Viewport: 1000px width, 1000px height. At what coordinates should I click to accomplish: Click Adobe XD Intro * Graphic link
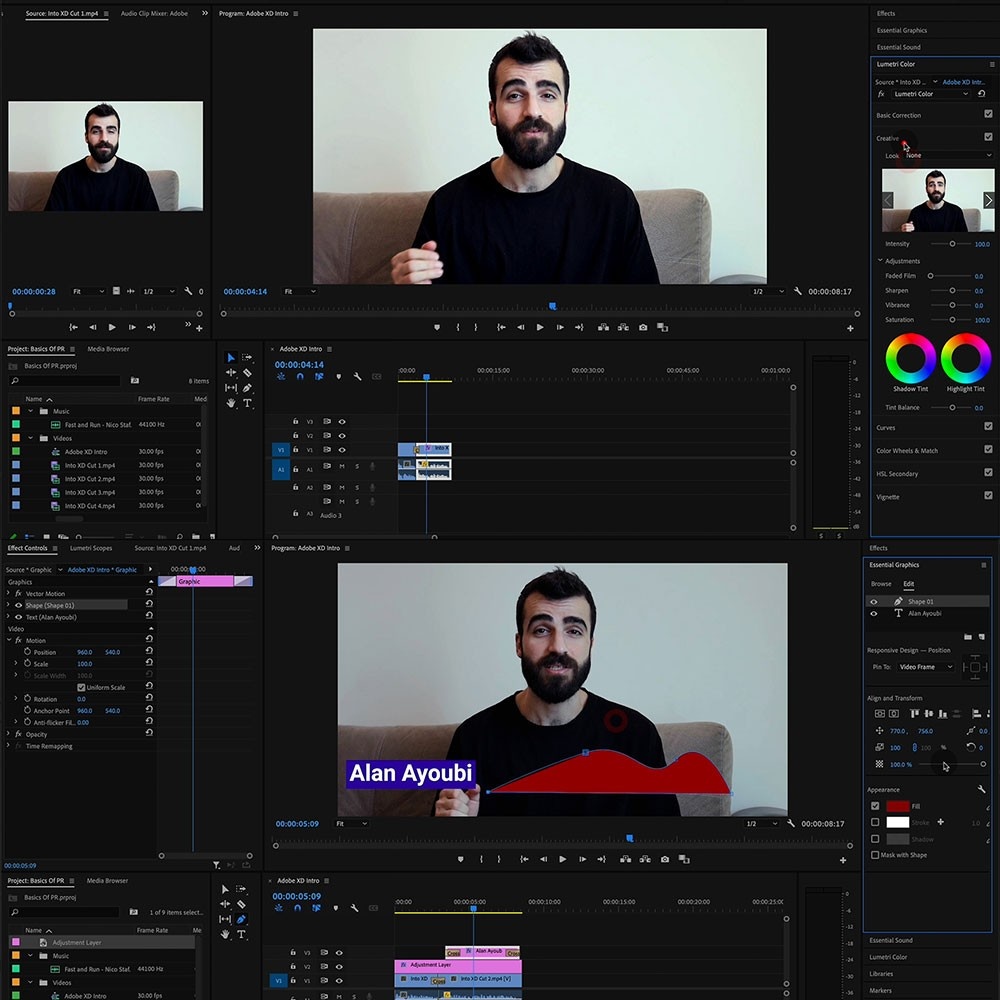coord(102,570)
